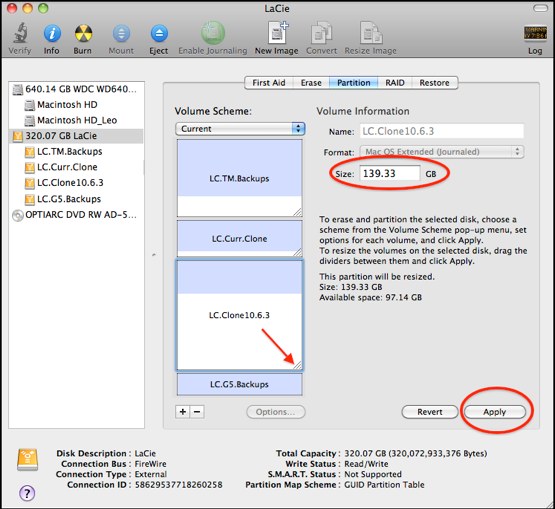
Task: Click the Size field showing 139.33
Action: tap(390, 173)
